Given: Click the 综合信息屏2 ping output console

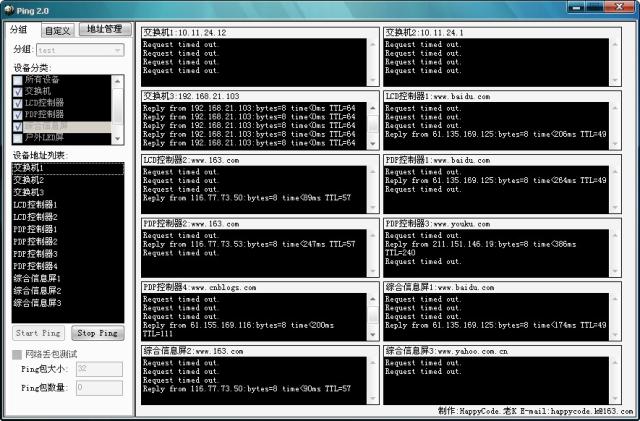Looking at the screenshot, I should pyautogui.click(x=254, y=381).
